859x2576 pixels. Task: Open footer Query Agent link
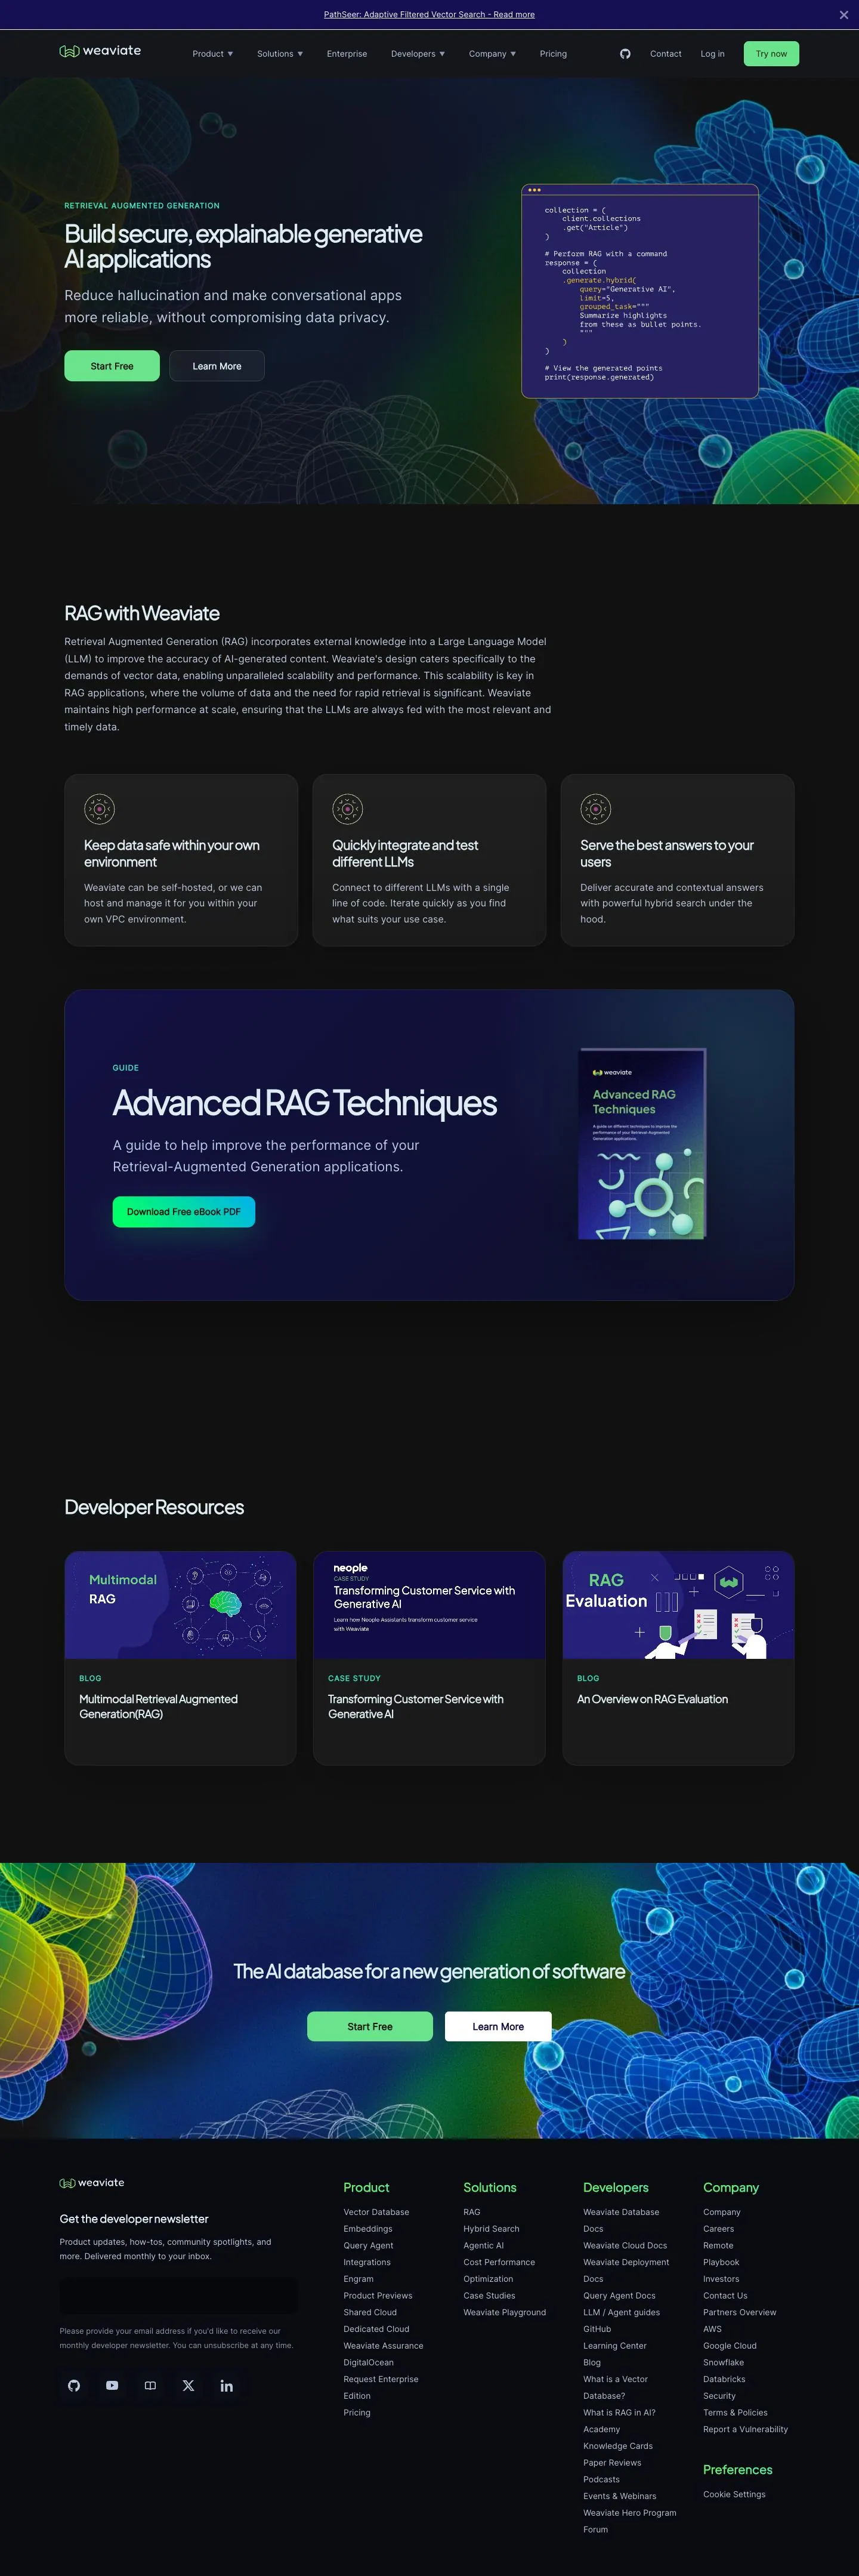point(368,2245)
